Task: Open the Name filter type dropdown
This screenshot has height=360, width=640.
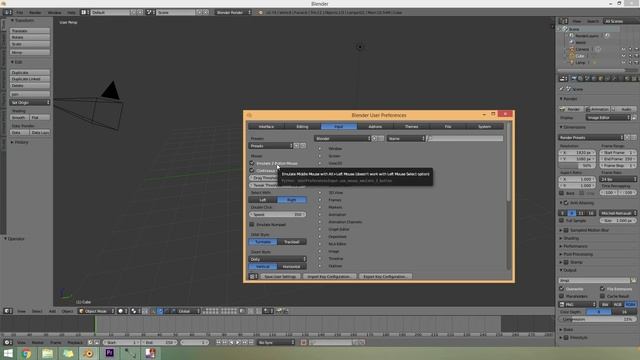Action: [406, 138]
